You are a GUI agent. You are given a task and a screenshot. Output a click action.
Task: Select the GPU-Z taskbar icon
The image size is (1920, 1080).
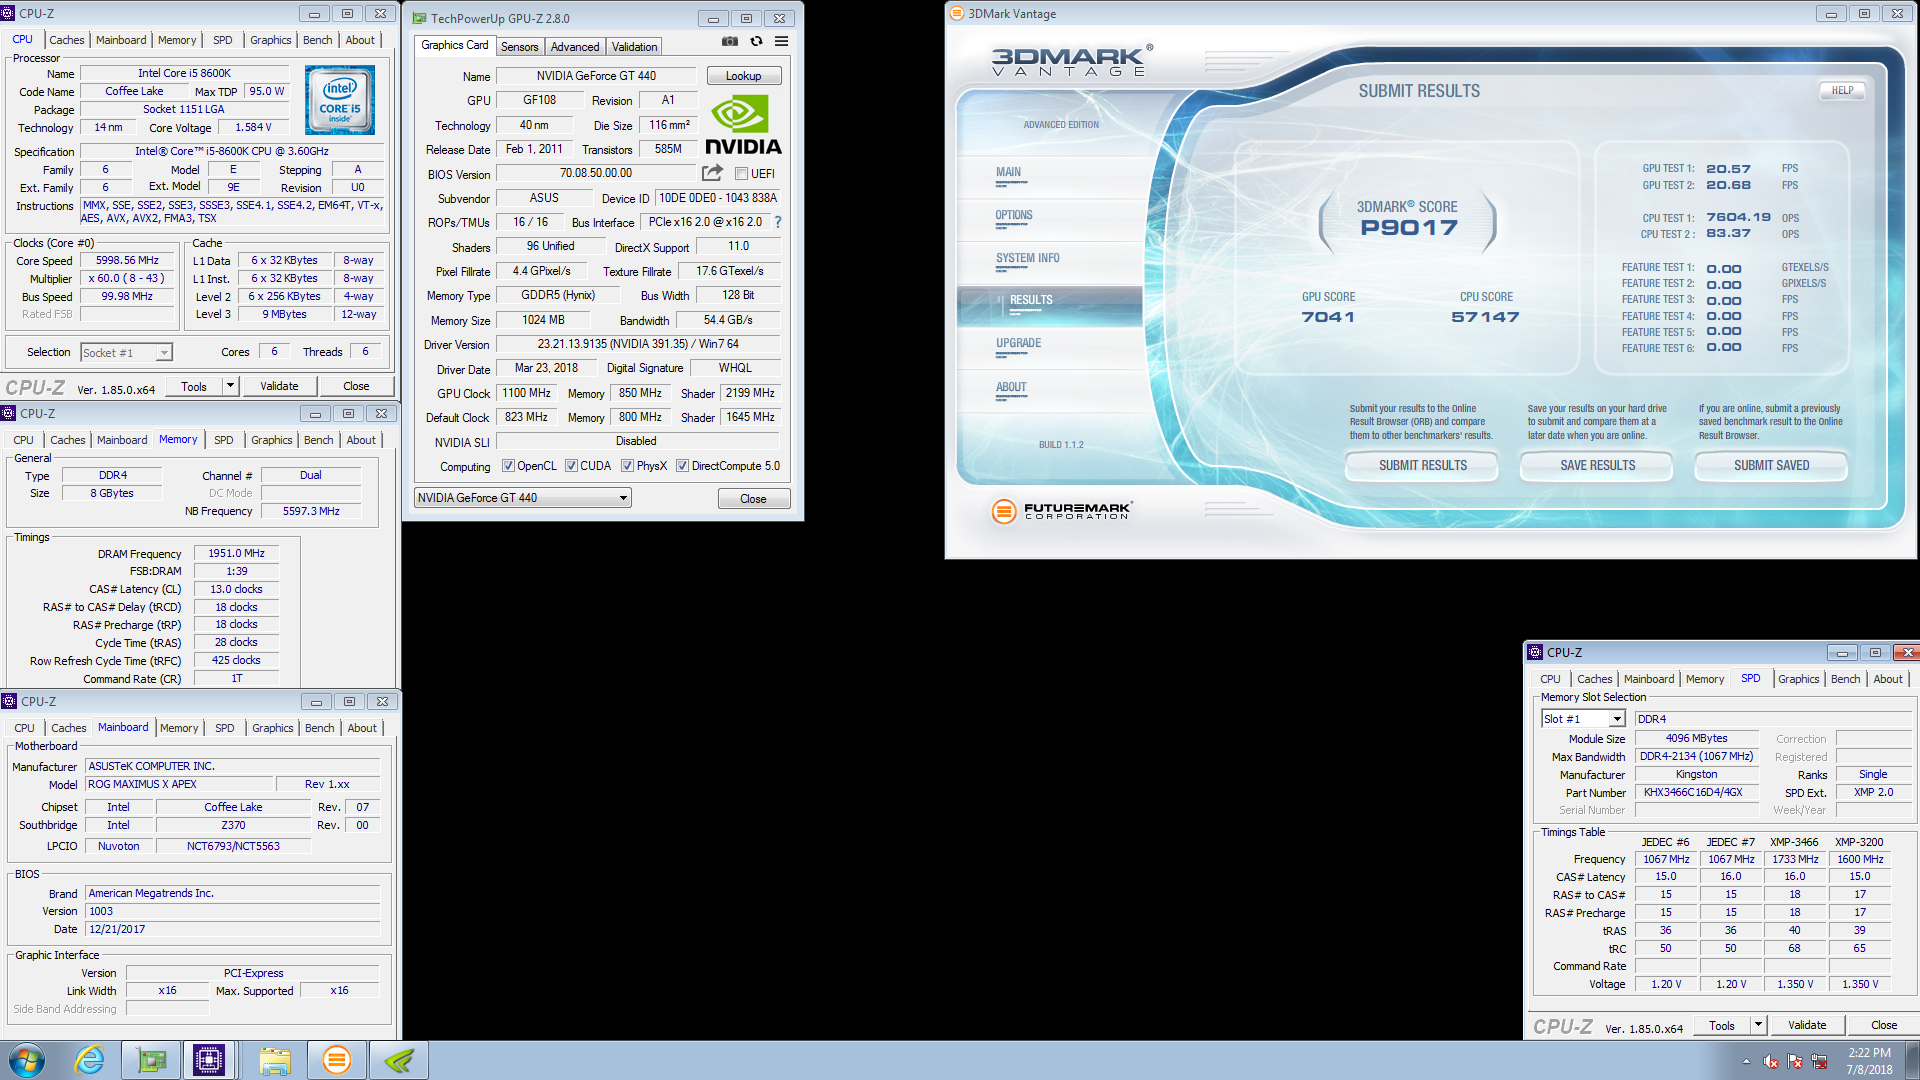151,1060
